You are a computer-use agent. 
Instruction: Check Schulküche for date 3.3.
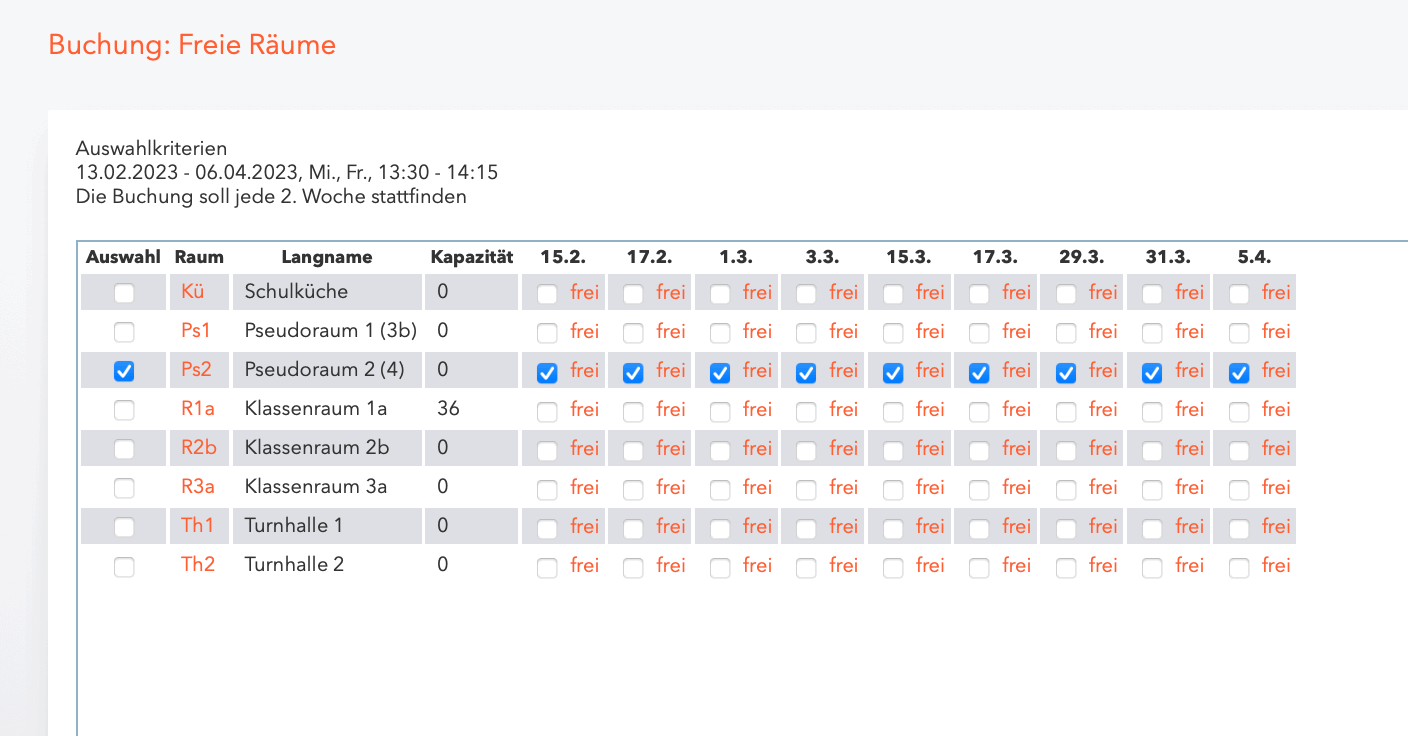point(806,294)
